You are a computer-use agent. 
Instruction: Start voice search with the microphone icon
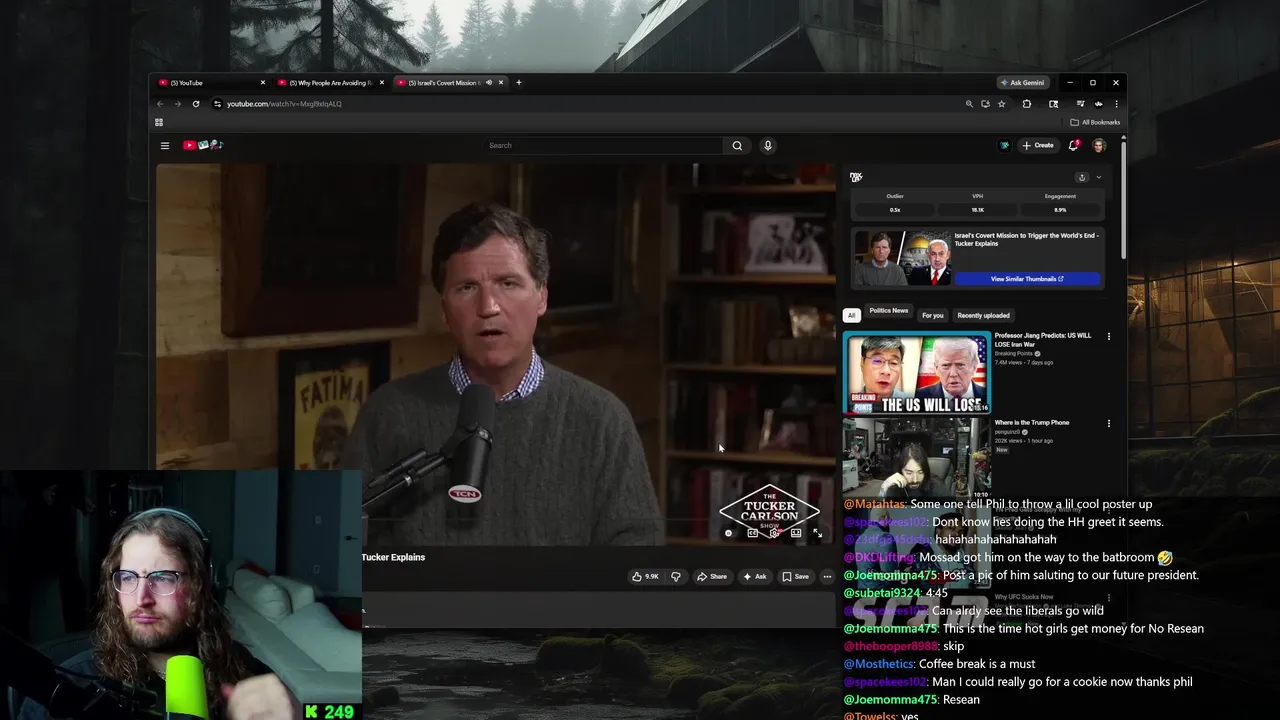[768, 145]
